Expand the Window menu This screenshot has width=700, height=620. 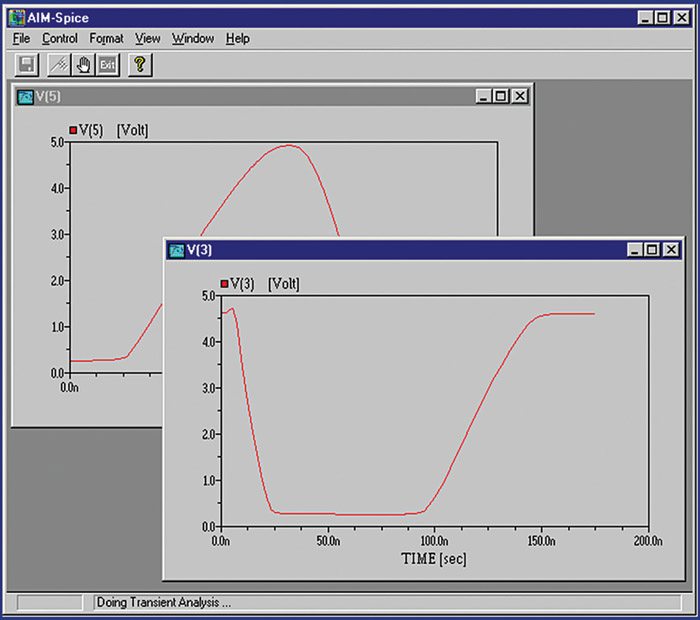pos(193,38)
